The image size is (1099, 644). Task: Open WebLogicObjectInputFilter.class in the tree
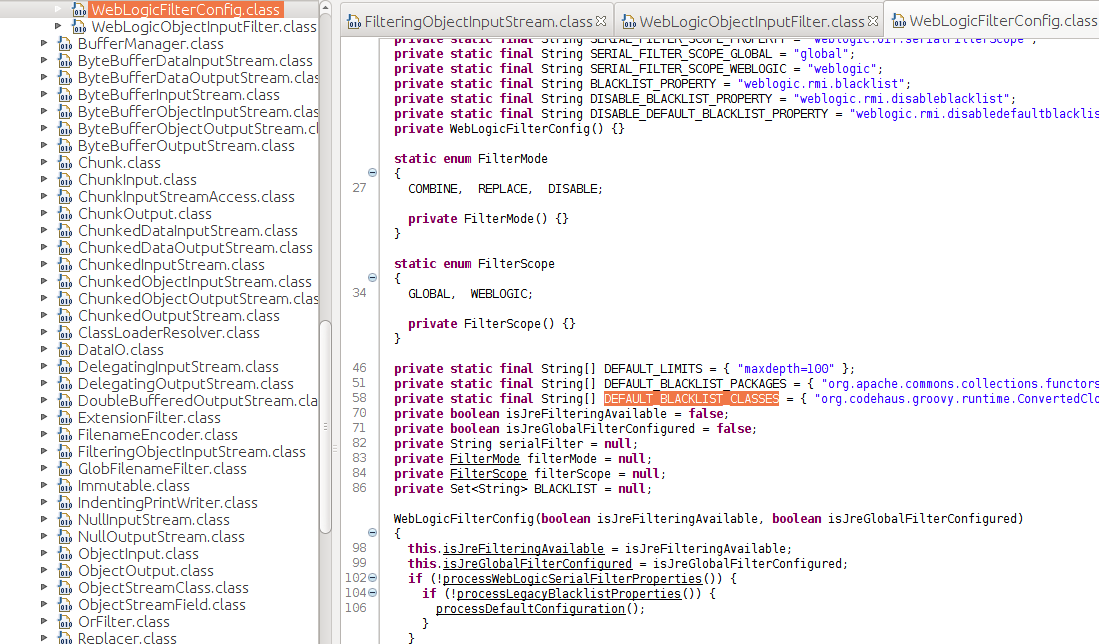tap(204, 27)
